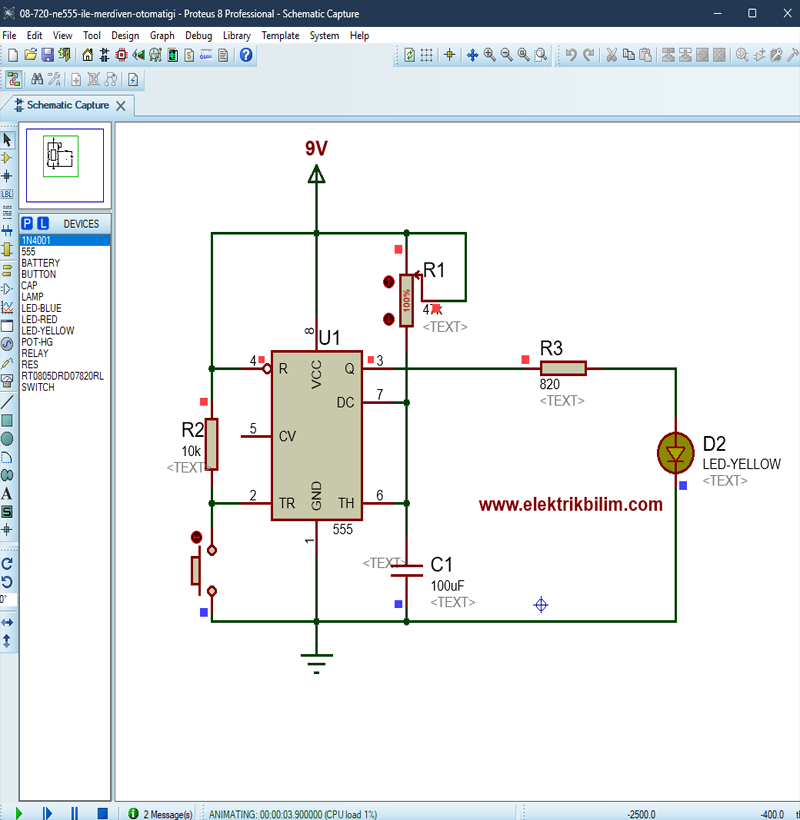
Task: Toggle the selection arrow mode tool
Action: [x=7, y=139]
